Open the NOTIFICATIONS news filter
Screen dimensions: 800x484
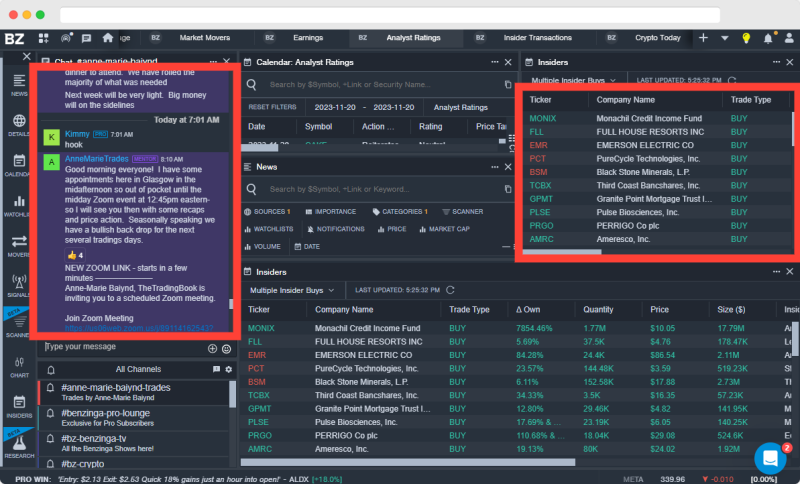(336, 229)
